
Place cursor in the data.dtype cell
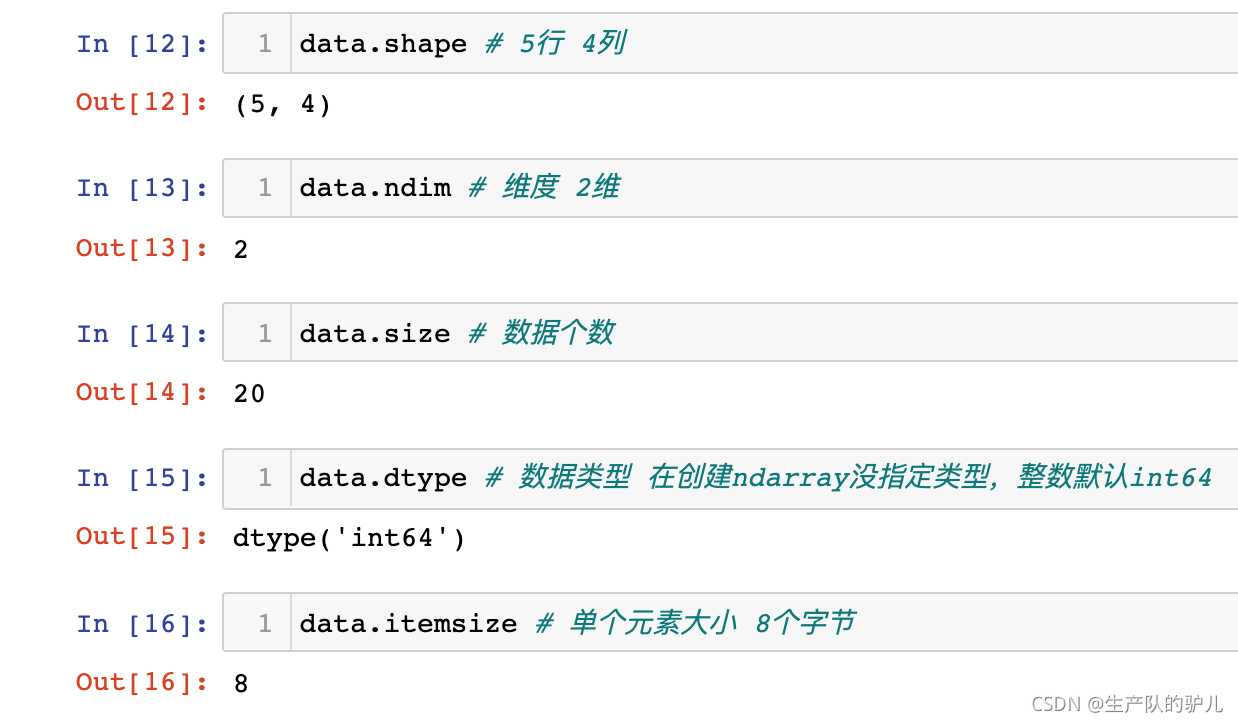pyautogui.click(x=760, y=478)
